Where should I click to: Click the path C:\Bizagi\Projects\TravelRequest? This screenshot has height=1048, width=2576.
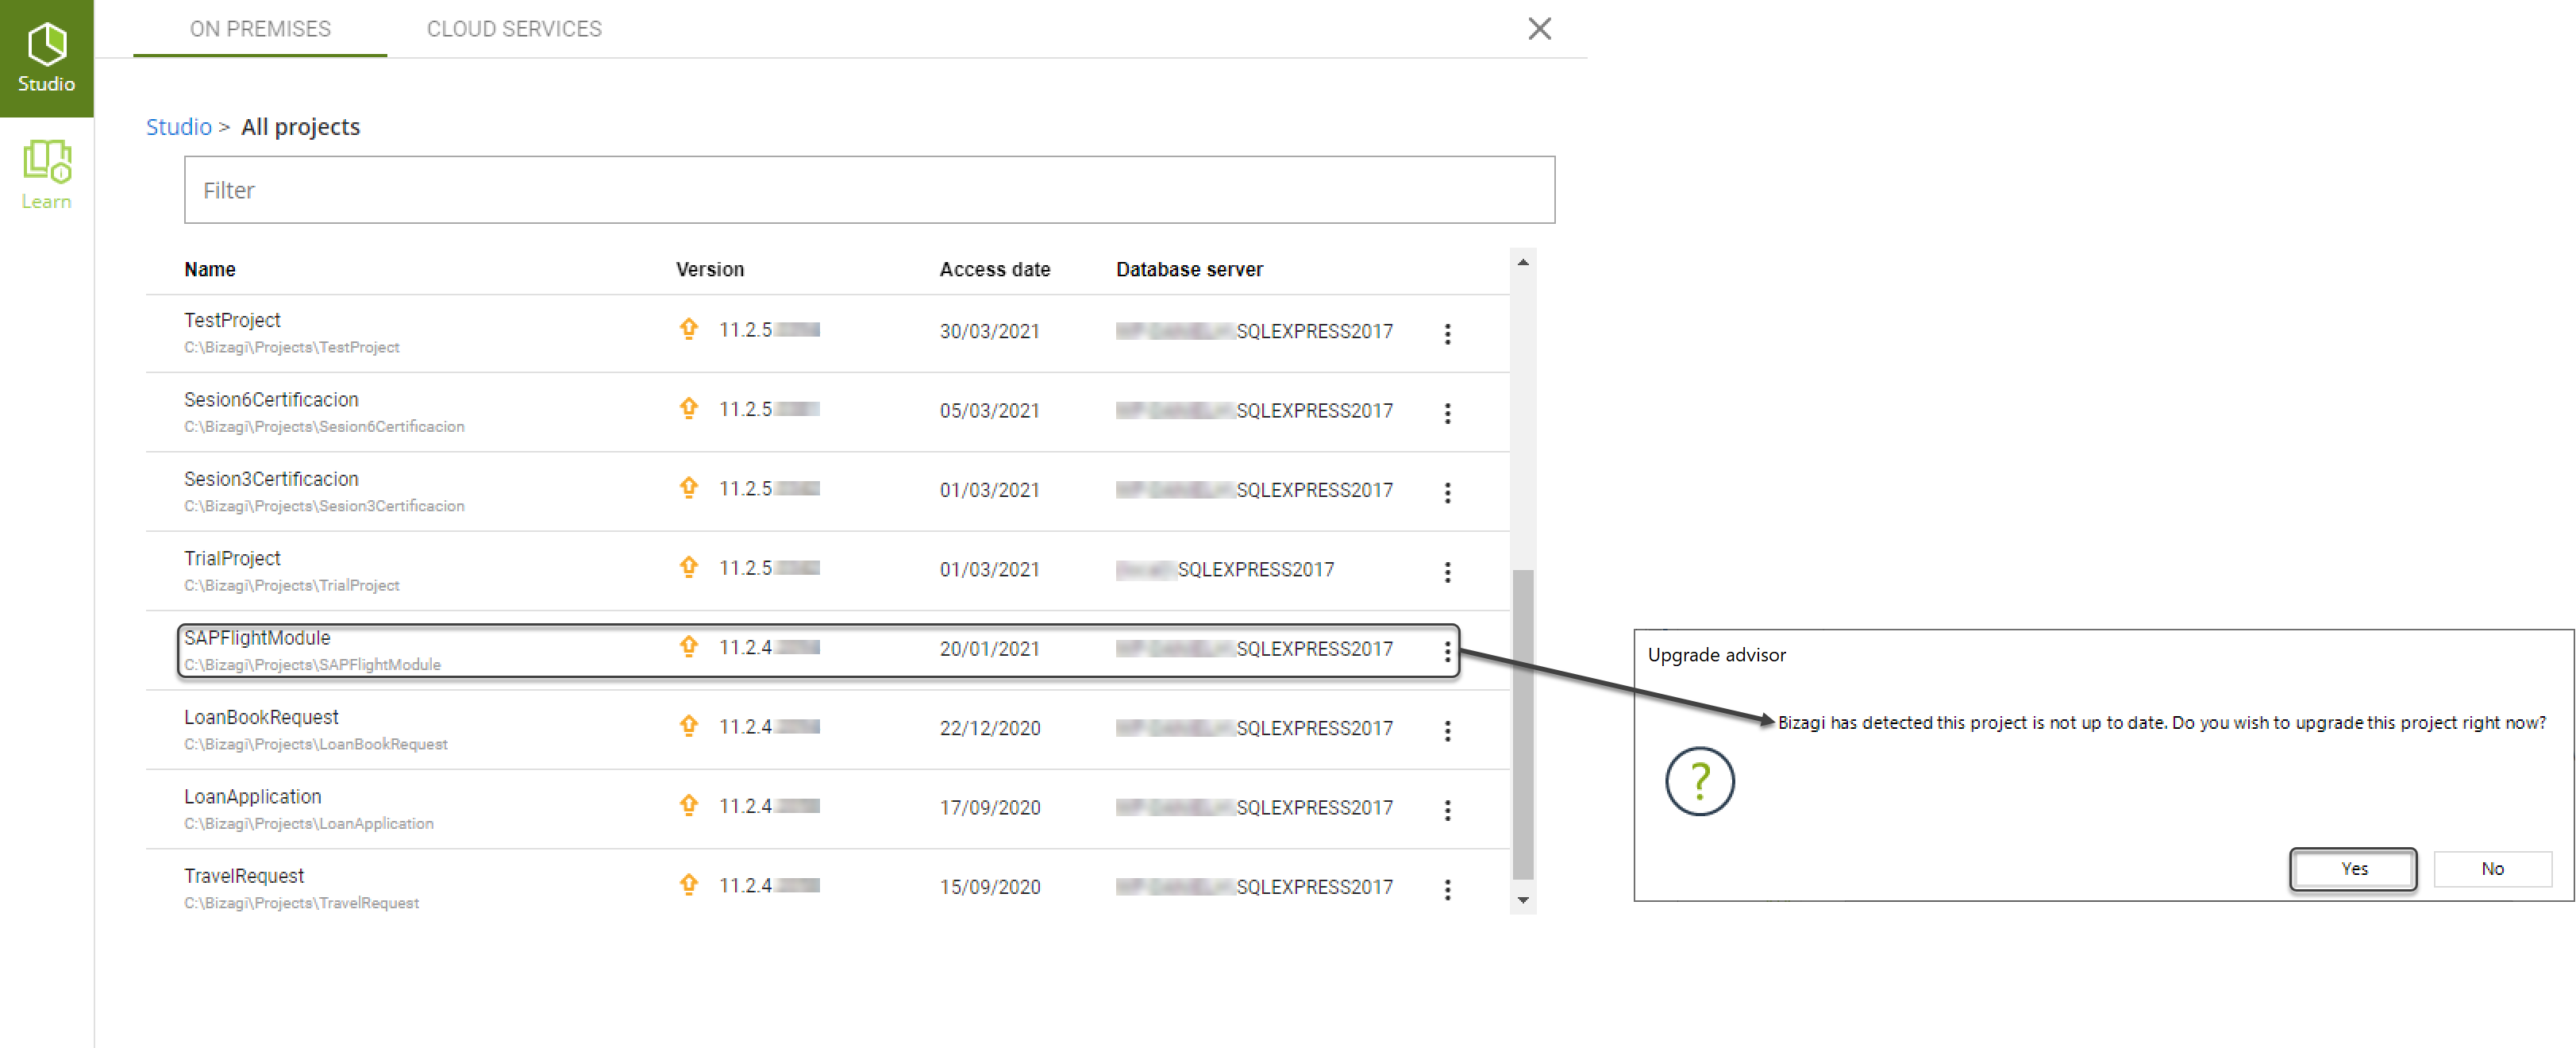point(301,903)
